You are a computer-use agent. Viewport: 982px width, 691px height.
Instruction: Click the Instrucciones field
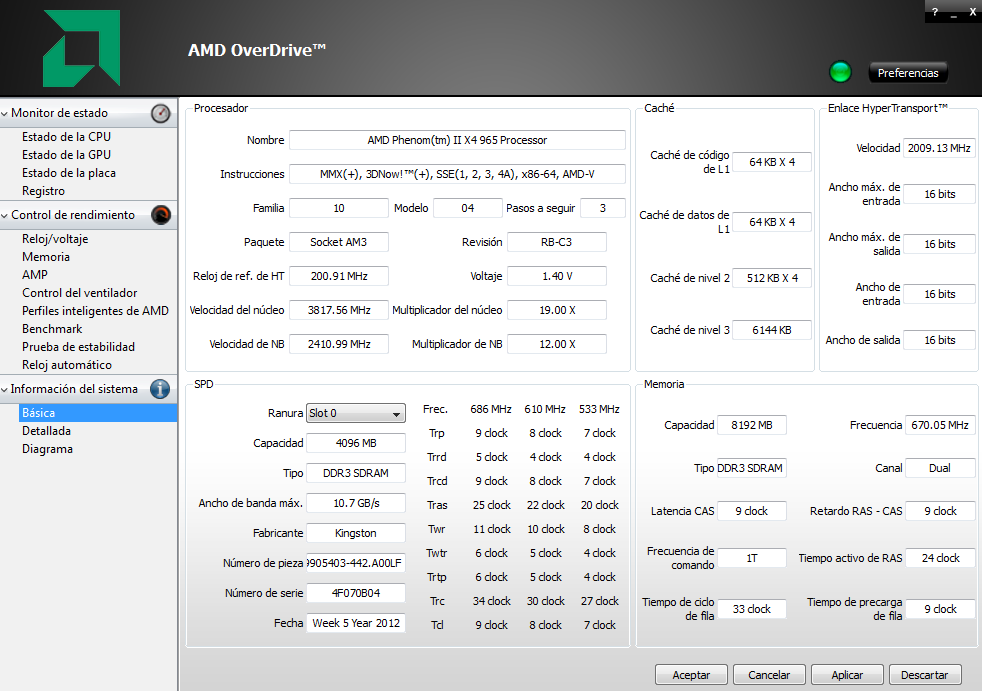click(x=457, y=174)
